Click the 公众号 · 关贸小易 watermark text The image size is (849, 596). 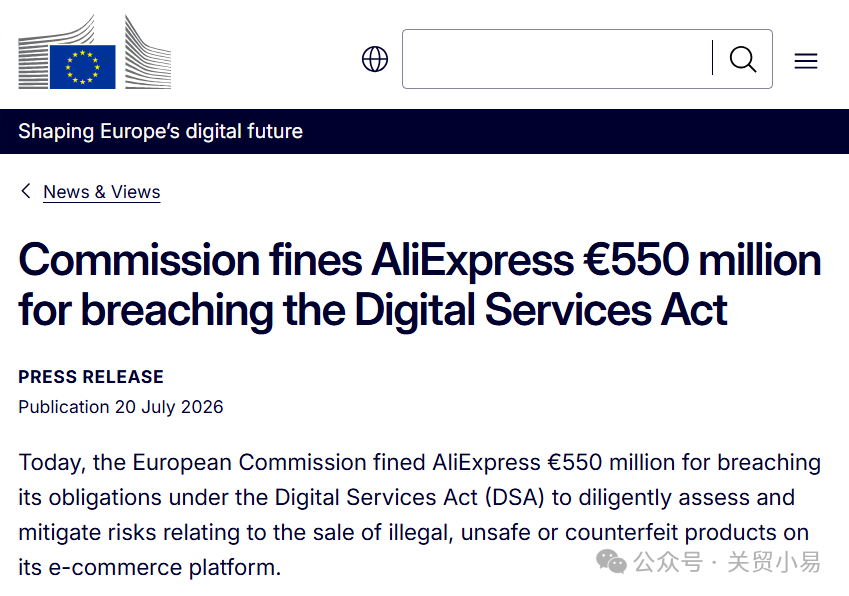coord(727,562)
